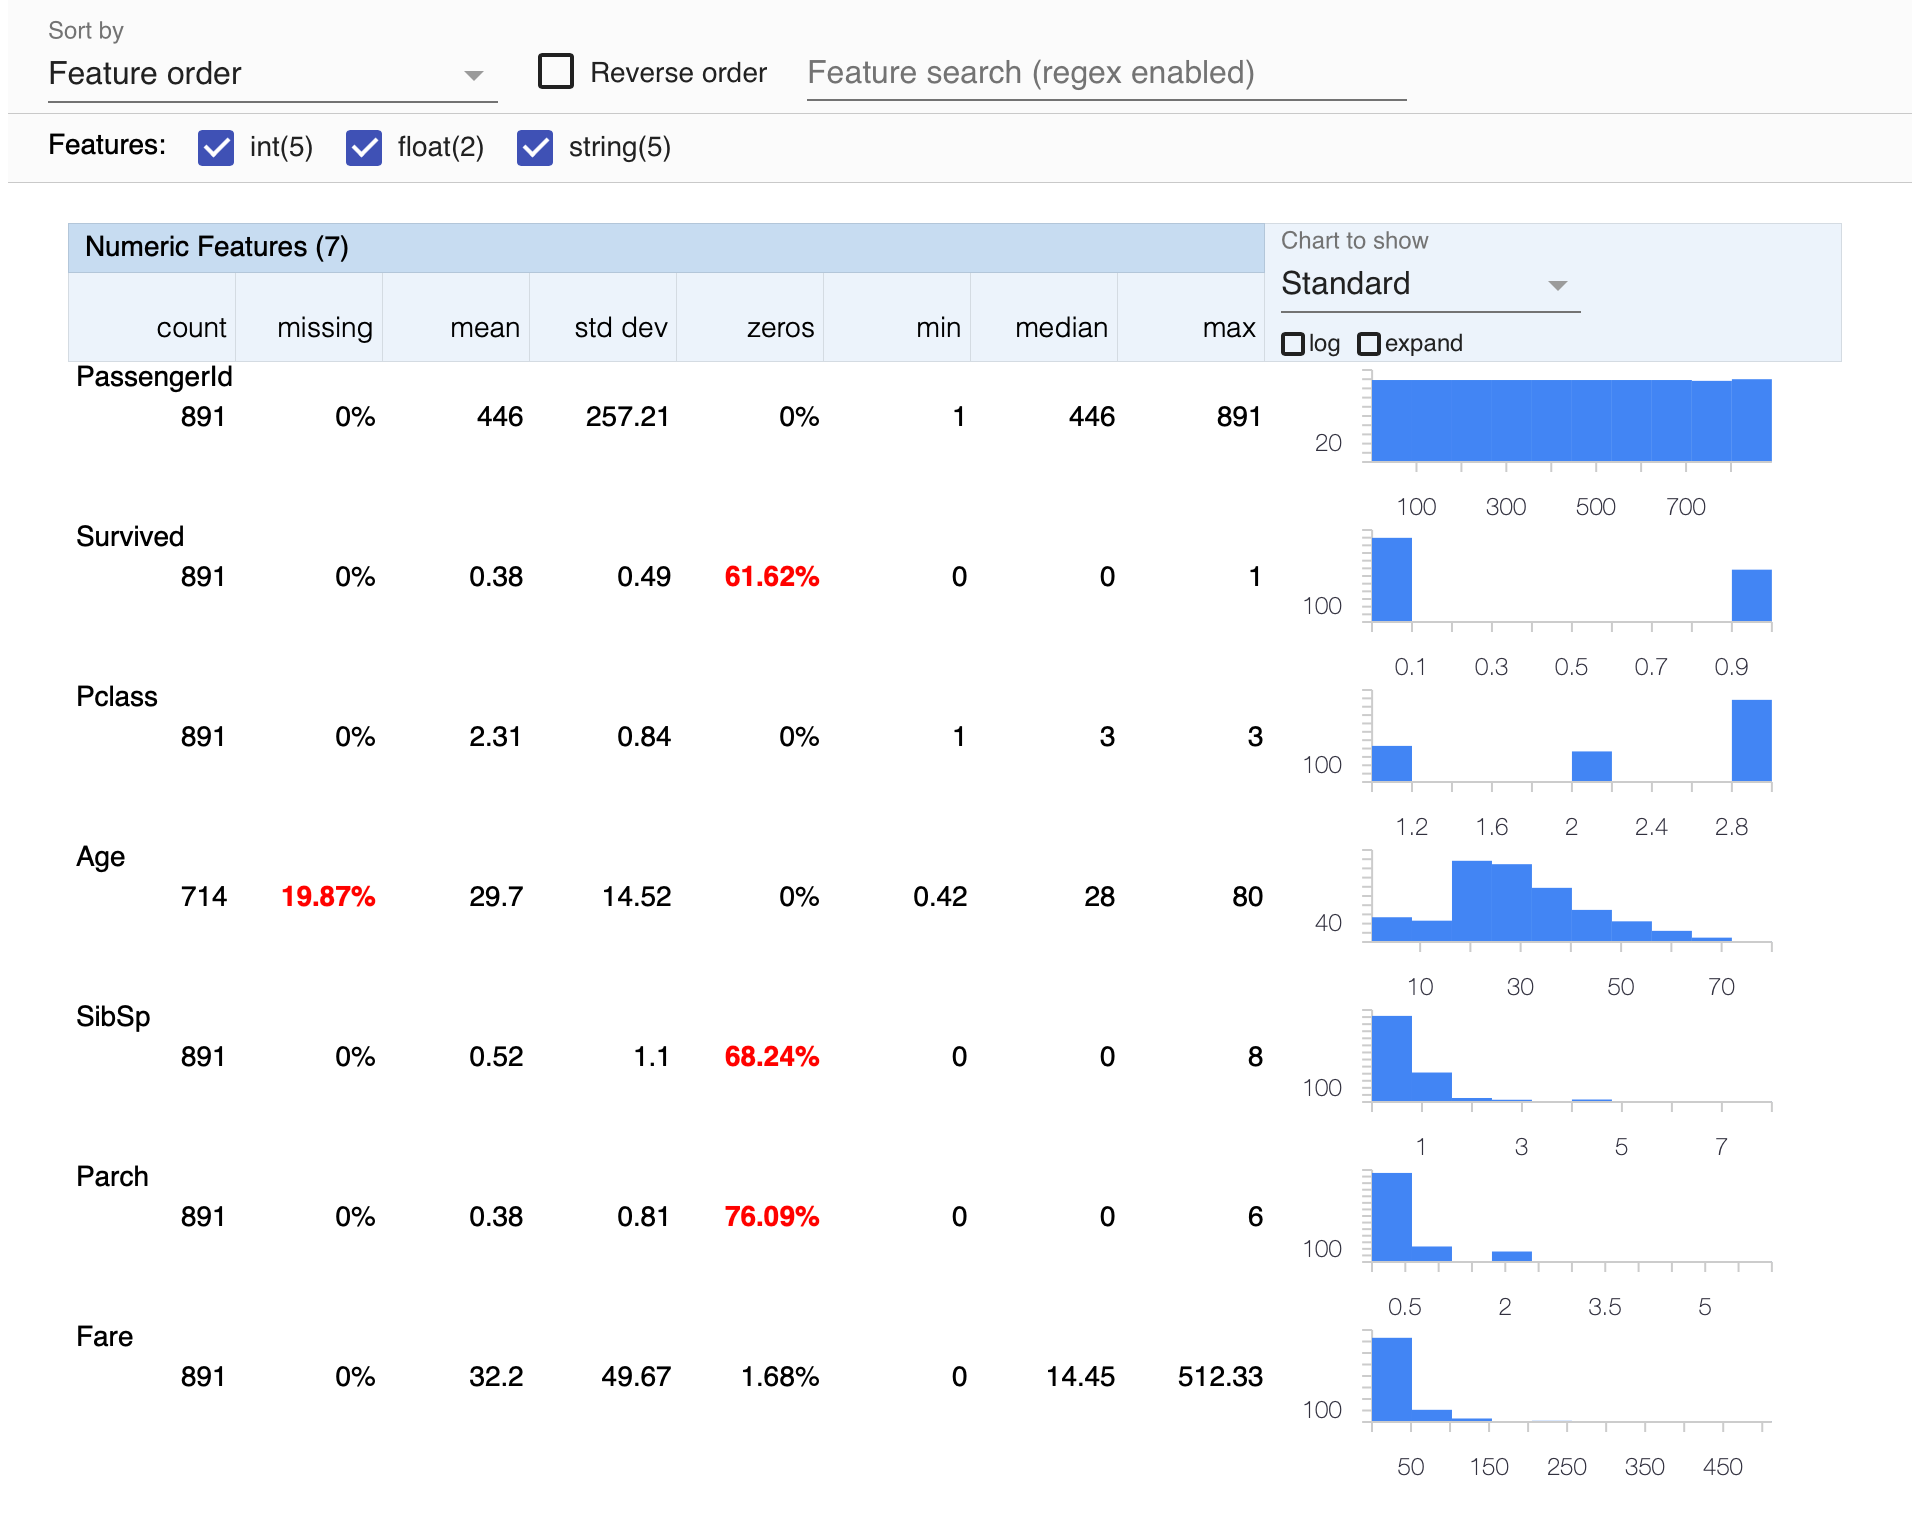
Task: Click Age's red 19.87% missing value
Action: tap(328, 897)
